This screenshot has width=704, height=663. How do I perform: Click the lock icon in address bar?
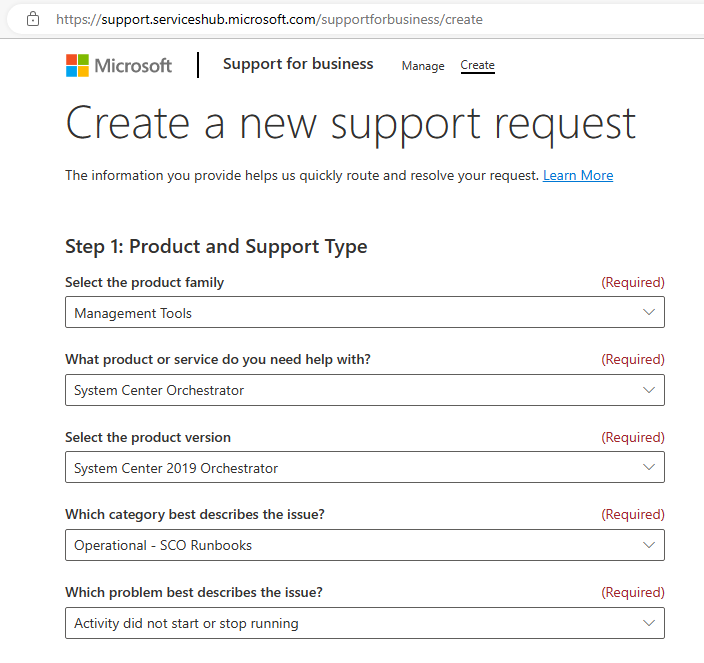pos(33,19)
